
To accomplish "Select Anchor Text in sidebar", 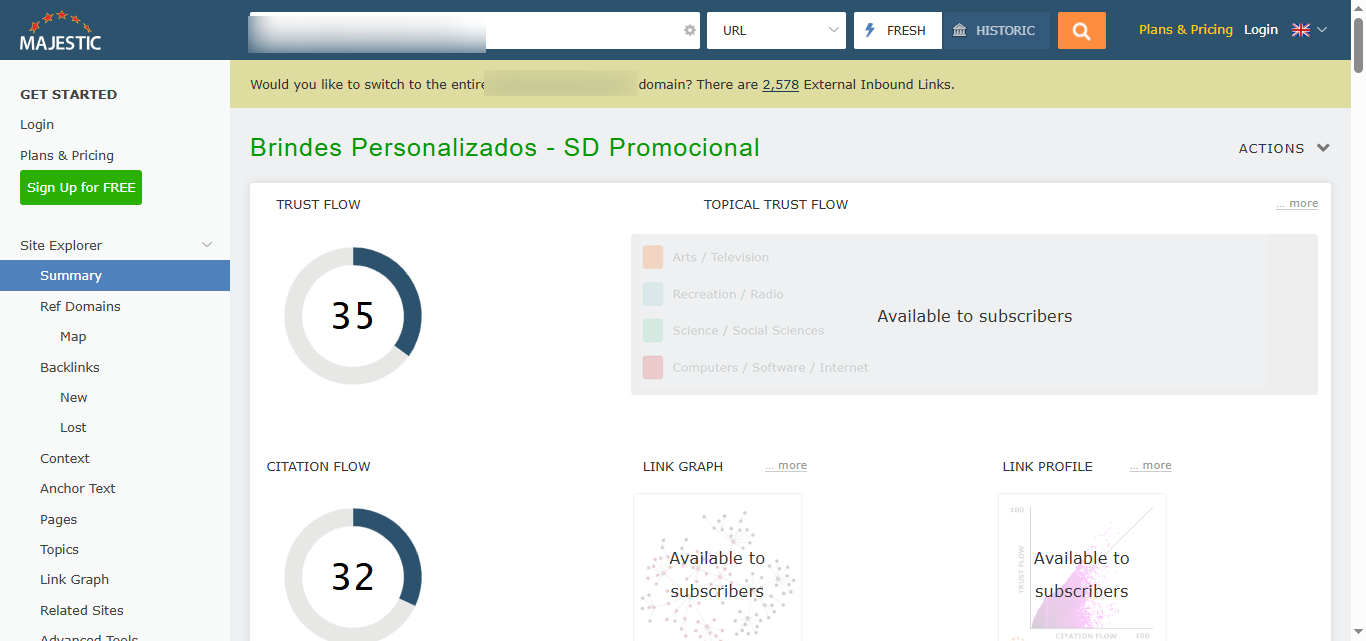I will [78, 488].
